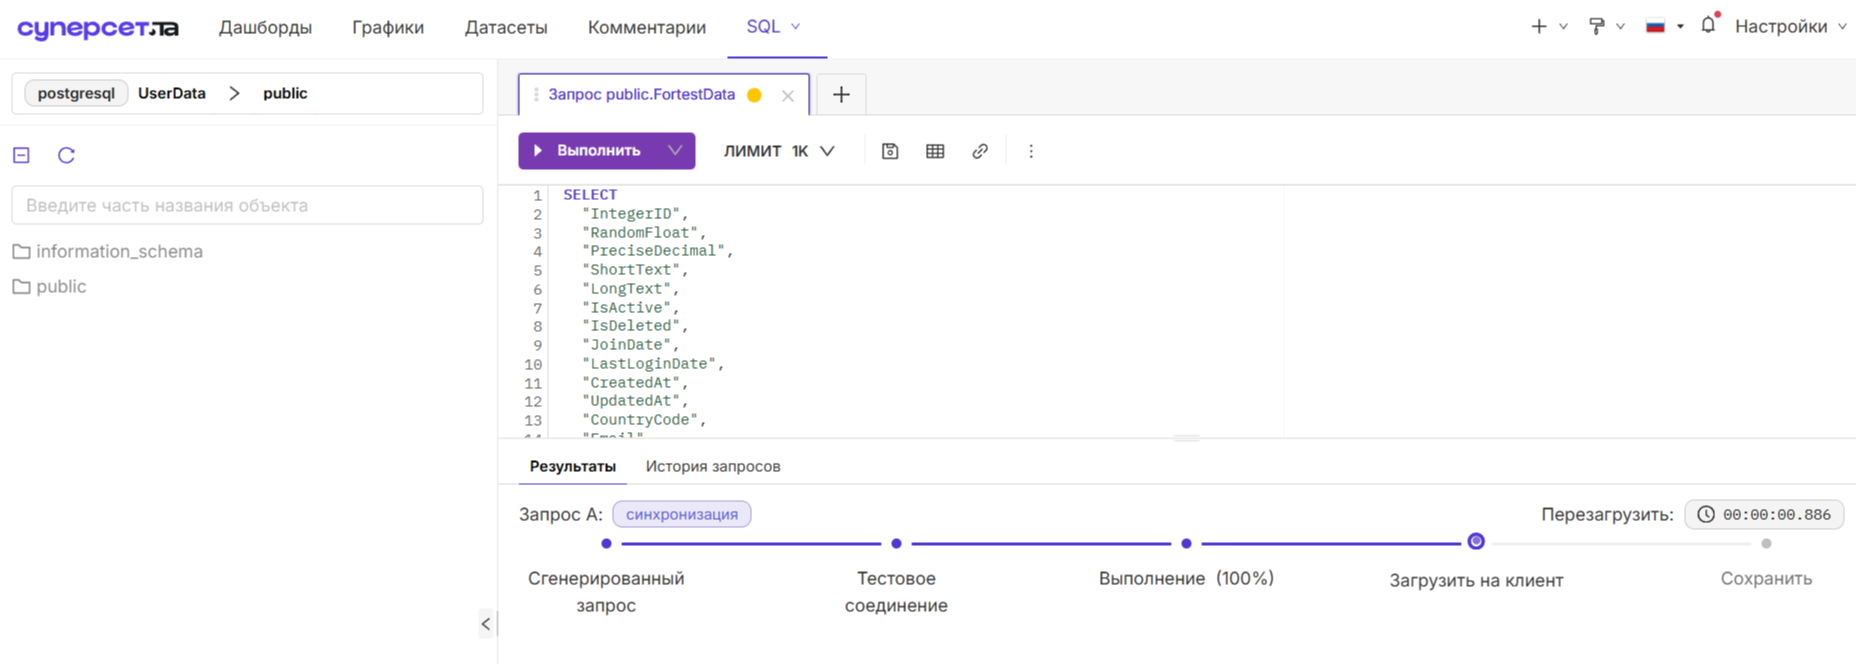Expand the SQL menu chevron

point(796,27)
